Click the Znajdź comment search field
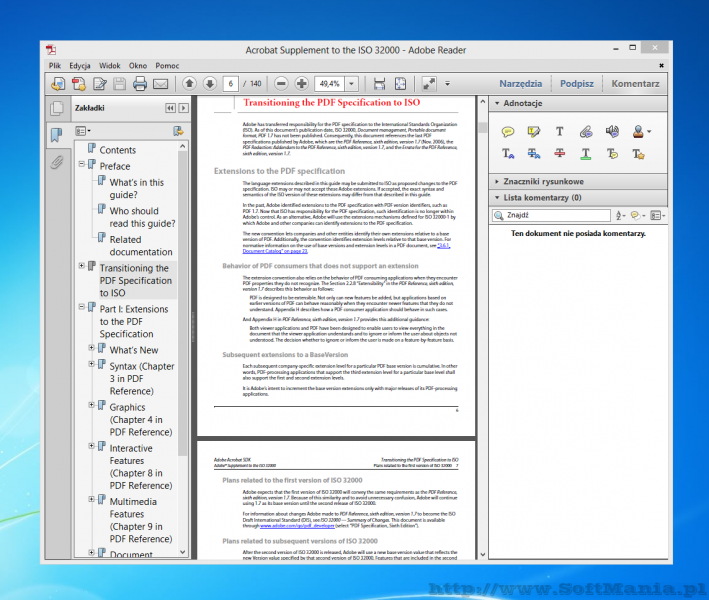 point(551,216)
